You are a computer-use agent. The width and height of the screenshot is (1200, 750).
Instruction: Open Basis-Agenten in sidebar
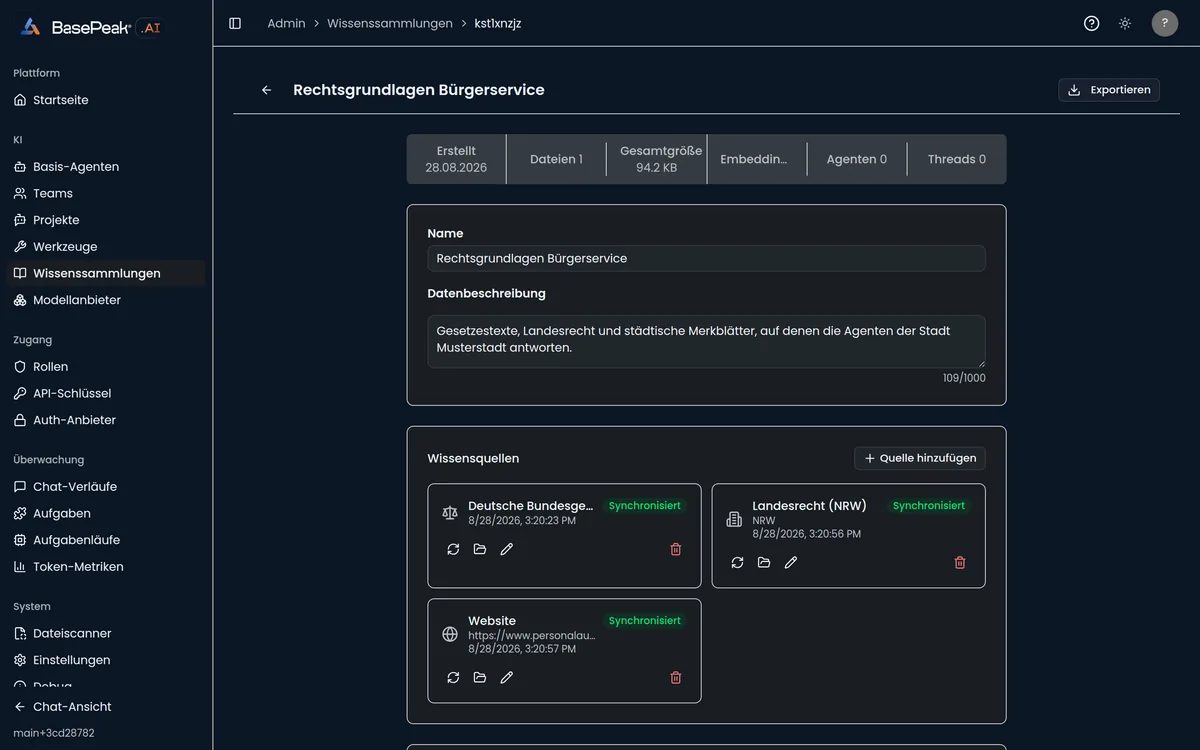106,167
